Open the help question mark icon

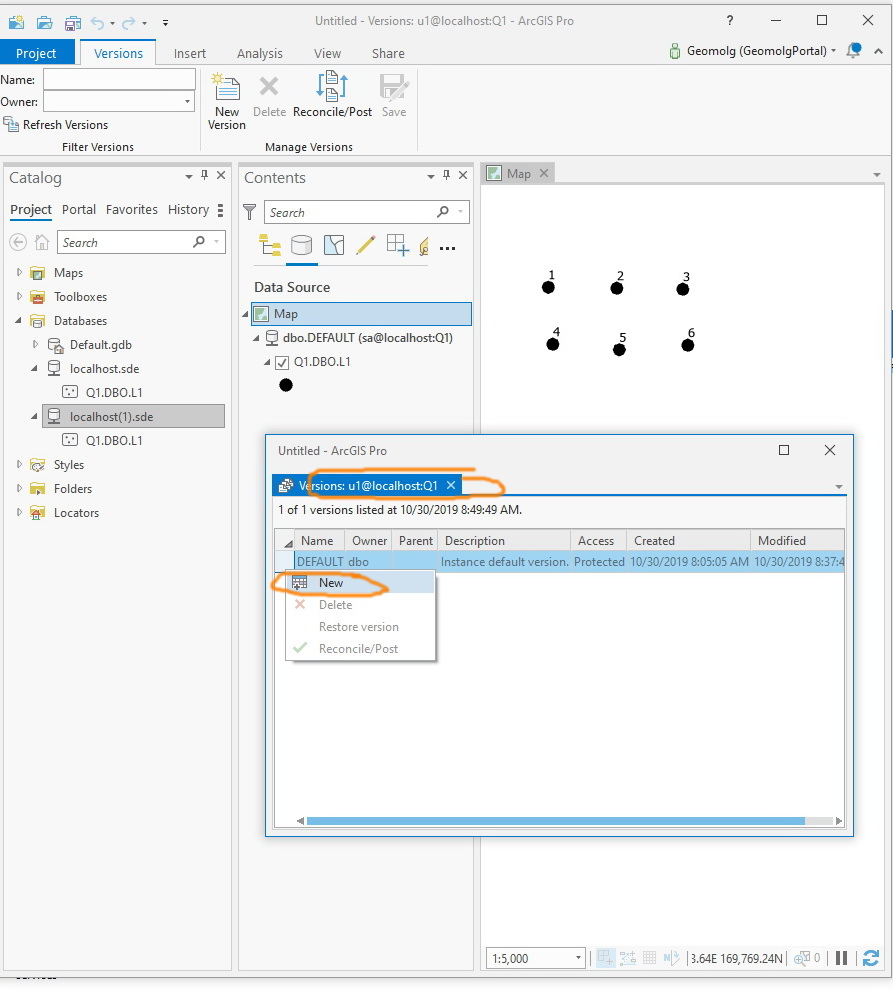point(730,20)
